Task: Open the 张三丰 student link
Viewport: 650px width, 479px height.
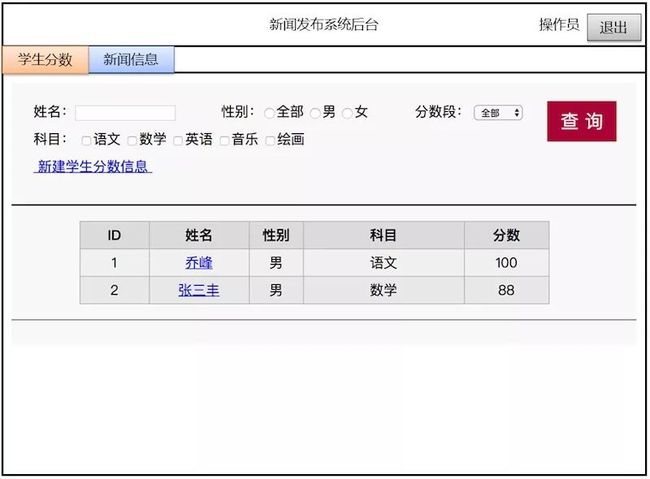Action: coord(199,290)
